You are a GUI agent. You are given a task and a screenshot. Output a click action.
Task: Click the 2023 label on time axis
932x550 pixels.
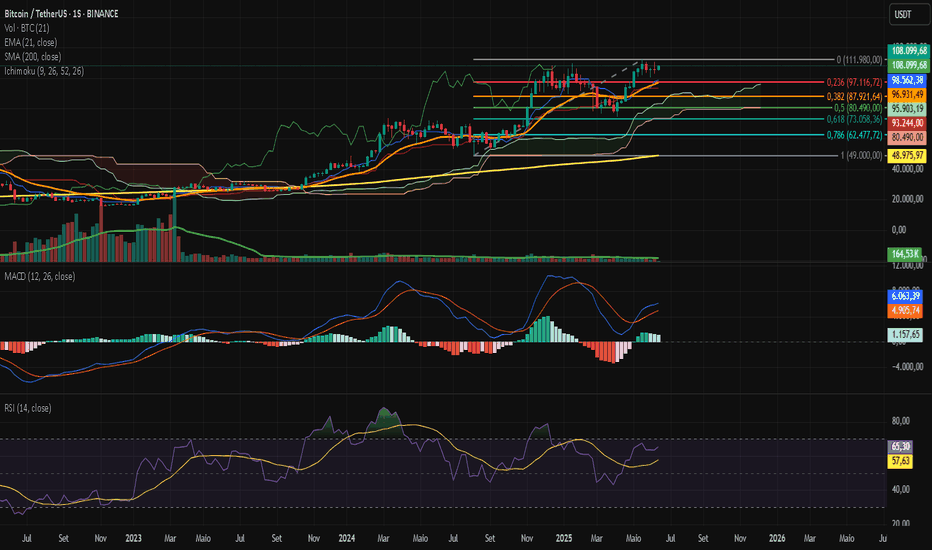pyautogui.click(x=133, y=538)
